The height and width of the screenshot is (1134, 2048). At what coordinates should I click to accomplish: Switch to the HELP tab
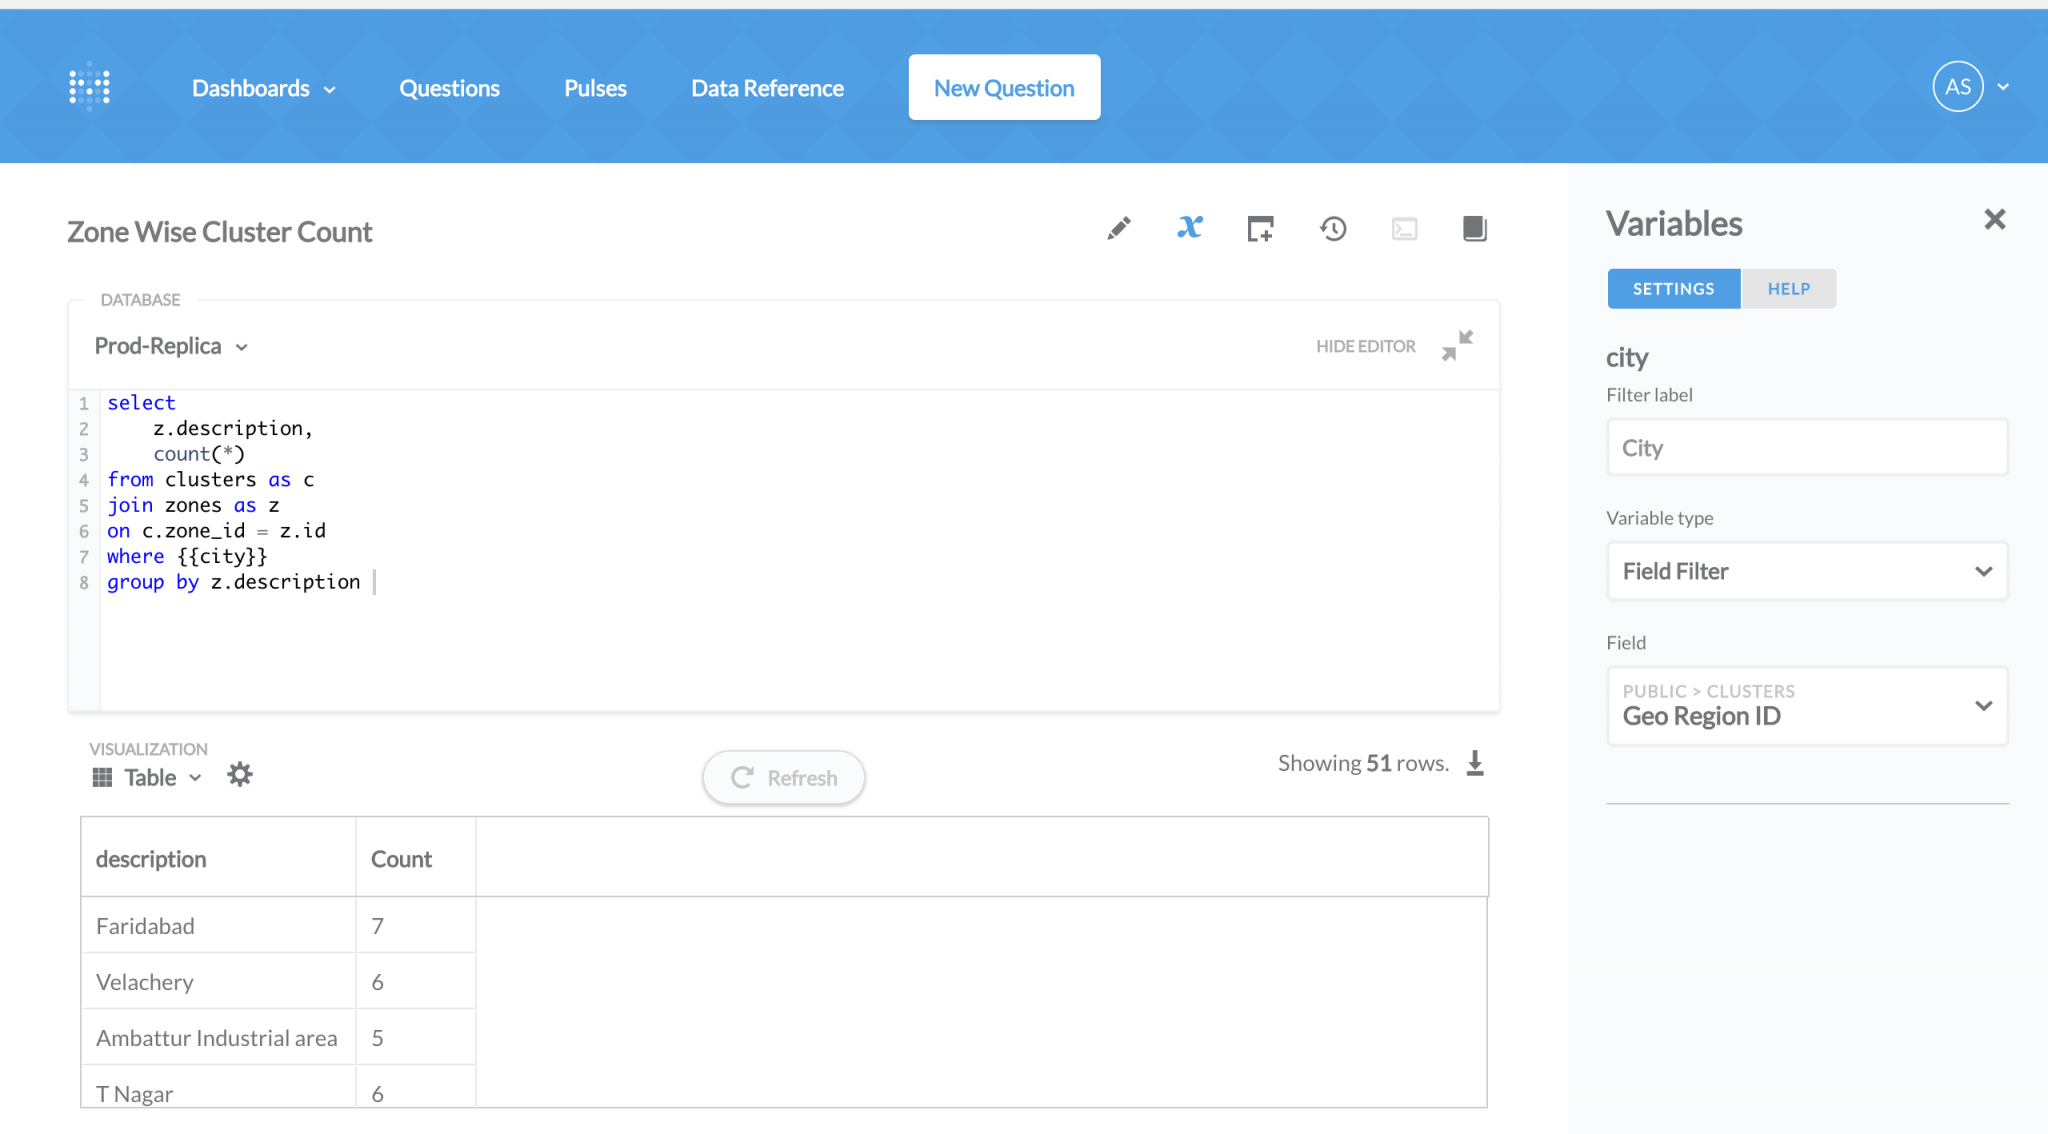(1789, 289)
